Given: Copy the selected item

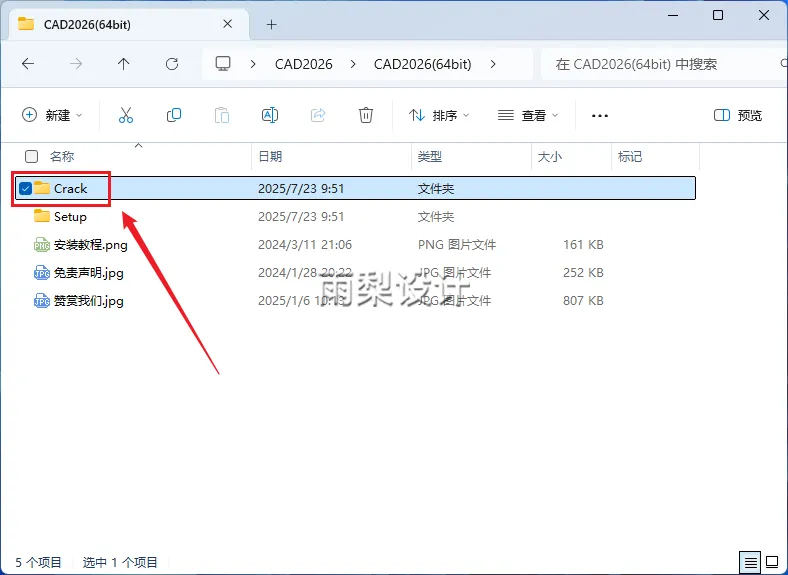Looking at the screenshot, I should pyautogui.click(x=174, y=115).
